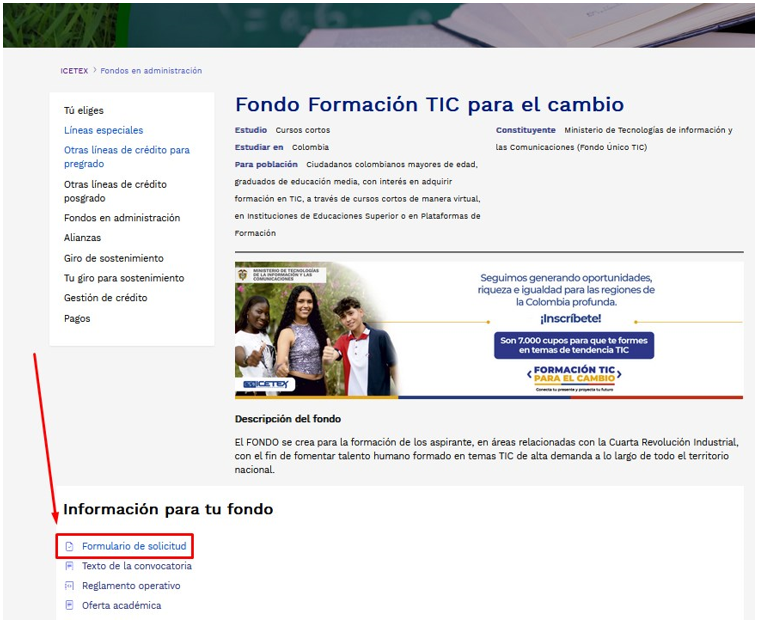757x622 pixels.
Task: Select Líneas especiales in sidebar menu
Action: pyautogui.click(x=103, y=130)
